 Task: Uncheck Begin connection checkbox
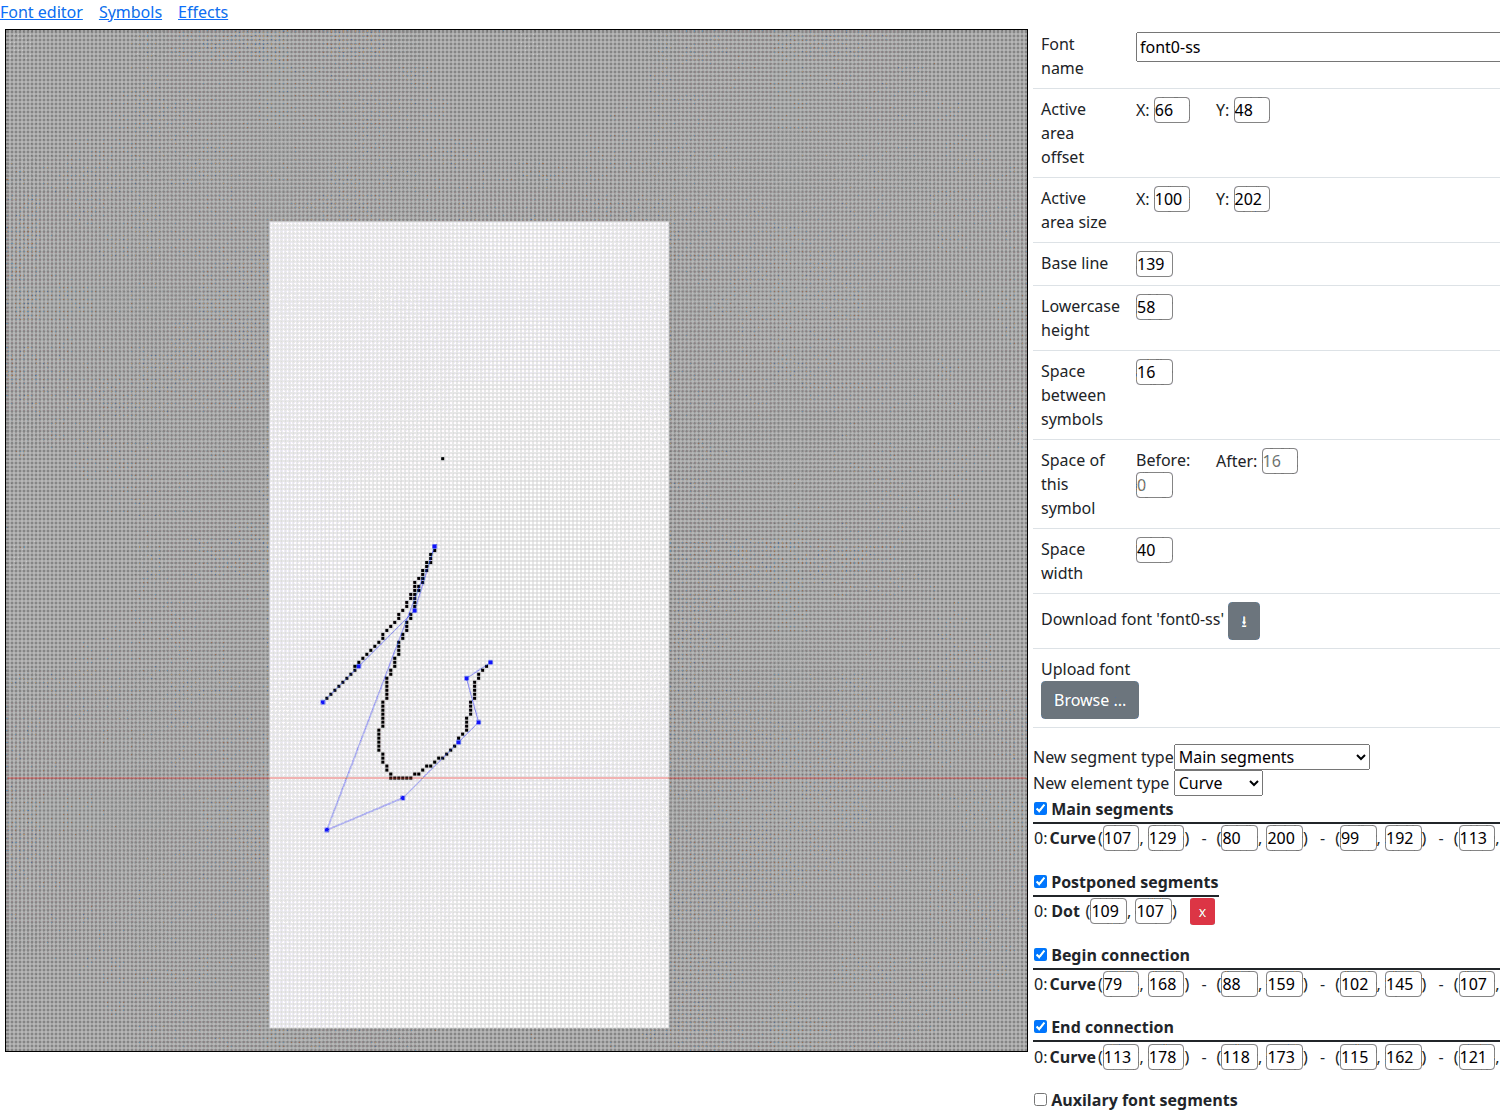[x=1041, y=955]
